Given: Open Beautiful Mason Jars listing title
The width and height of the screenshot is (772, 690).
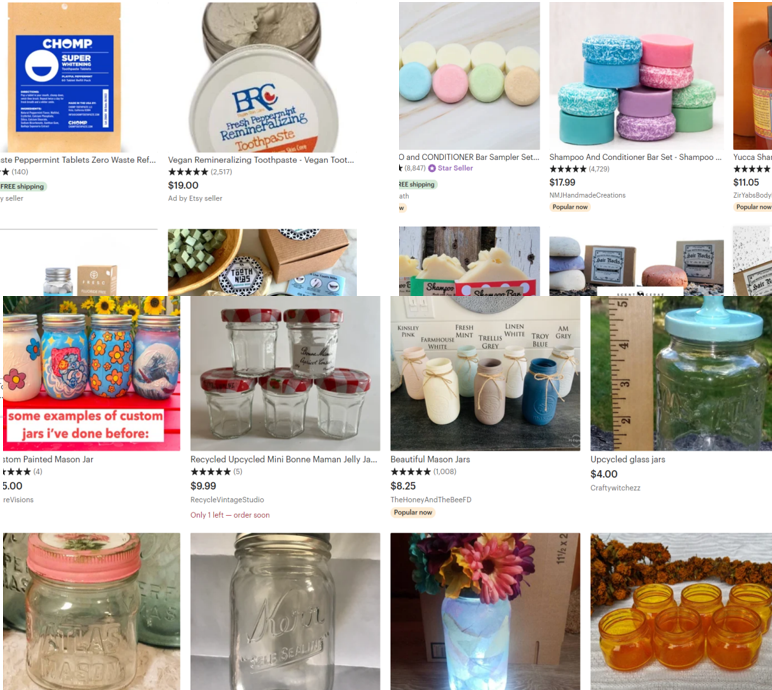Looking at the screenshot, I should tap(430, 459).
